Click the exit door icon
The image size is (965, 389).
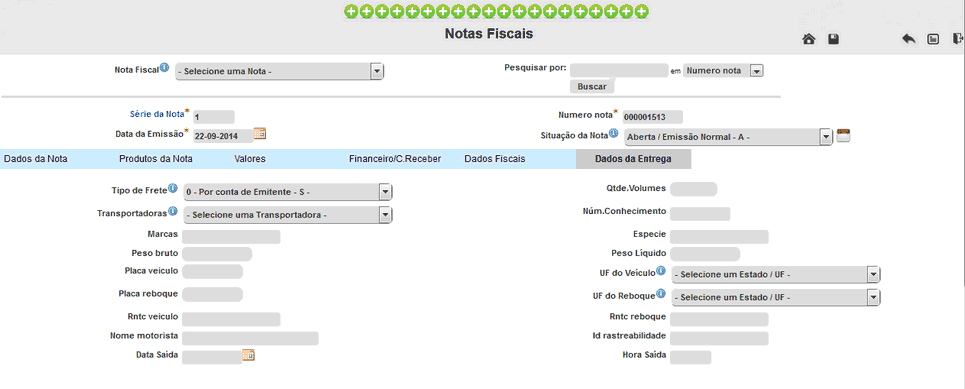click(x=957, y=39)
